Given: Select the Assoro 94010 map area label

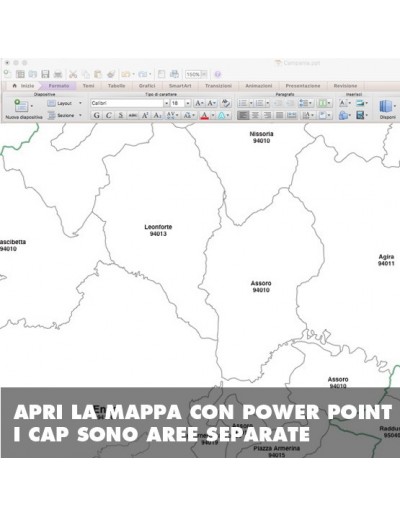Looking at the screenshot, I should [261, 287].
